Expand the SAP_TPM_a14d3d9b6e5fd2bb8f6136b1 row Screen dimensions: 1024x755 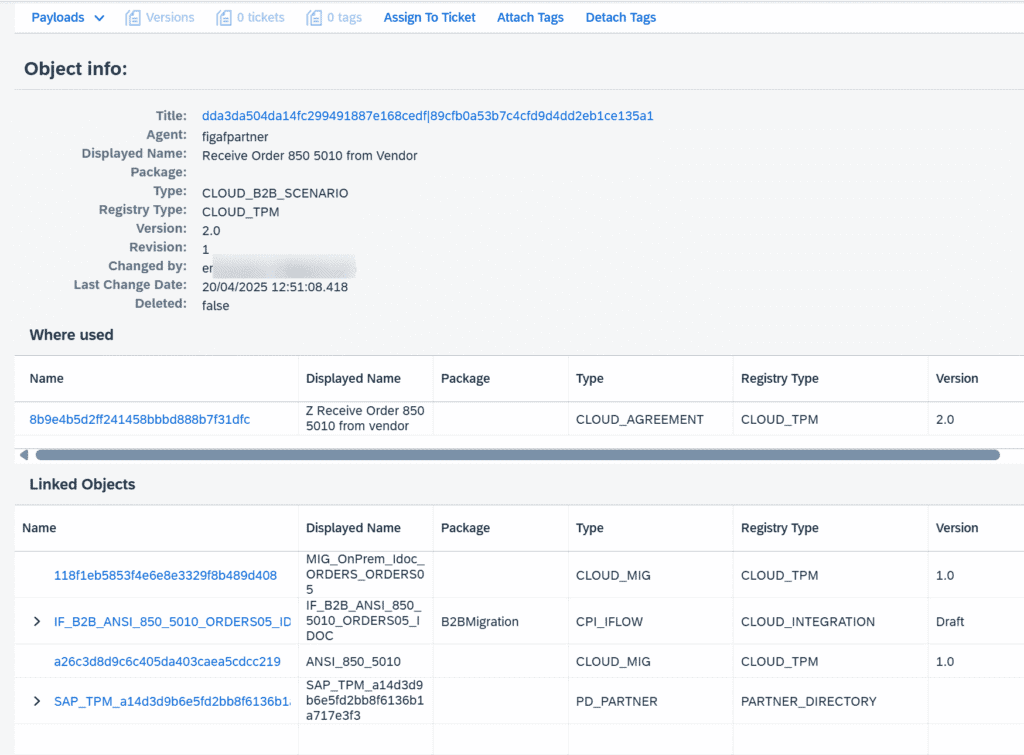(37, 701)
